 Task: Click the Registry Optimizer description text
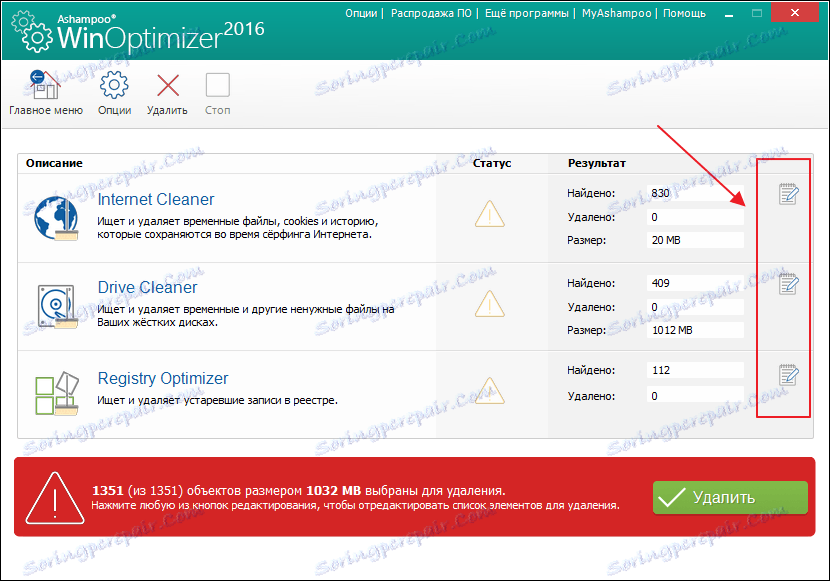[x=217, y=401]
